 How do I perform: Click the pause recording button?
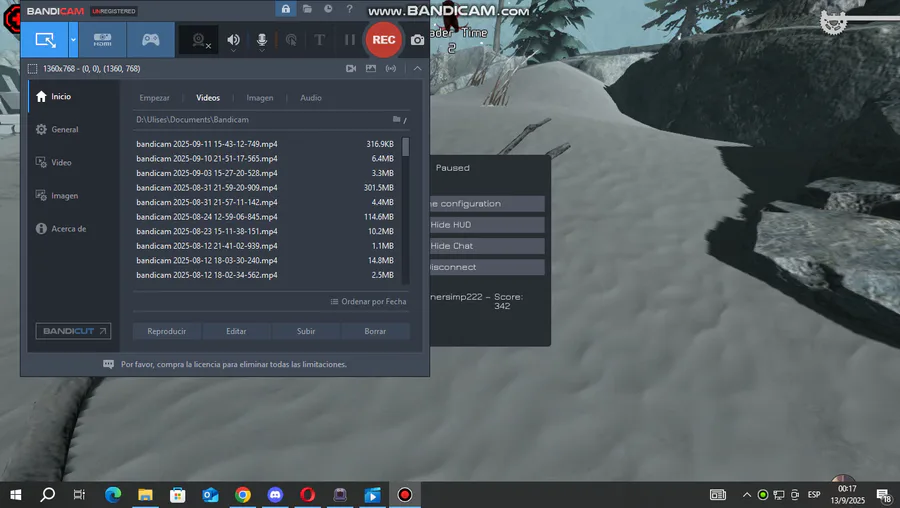(x=350, y=40)
